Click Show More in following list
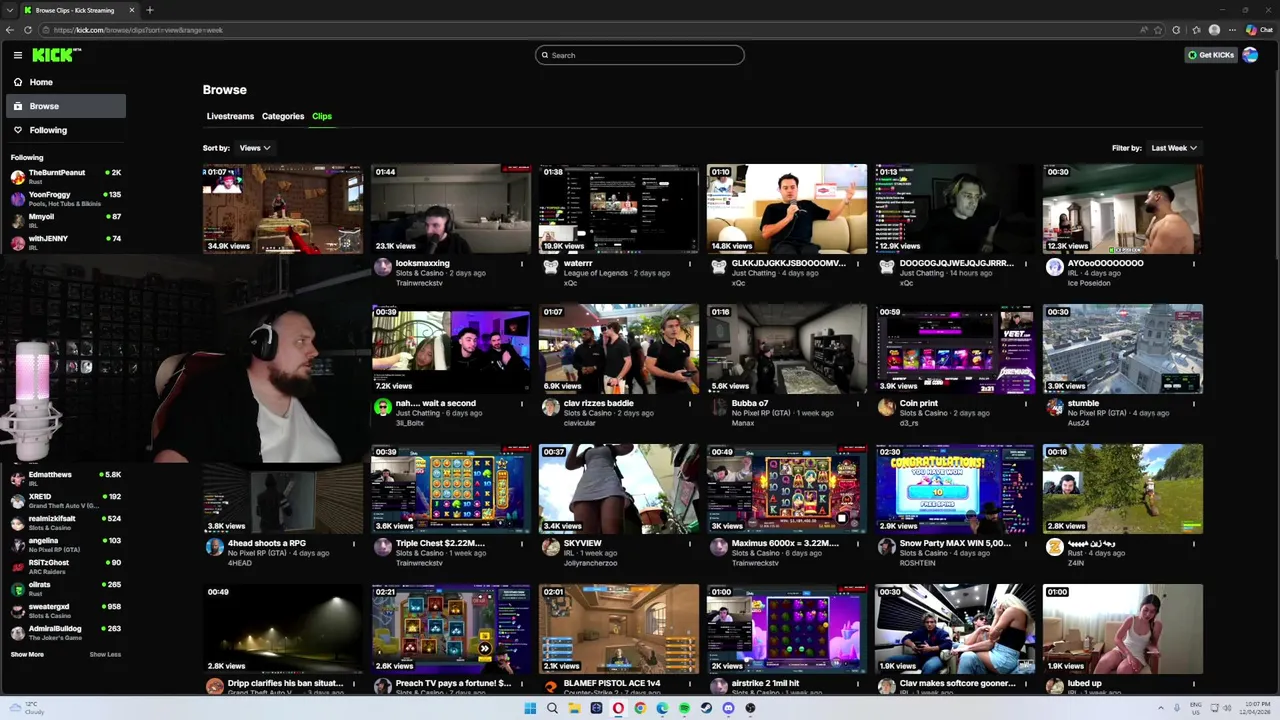Viewport: 1280px width, 720px height. [27, 654]
